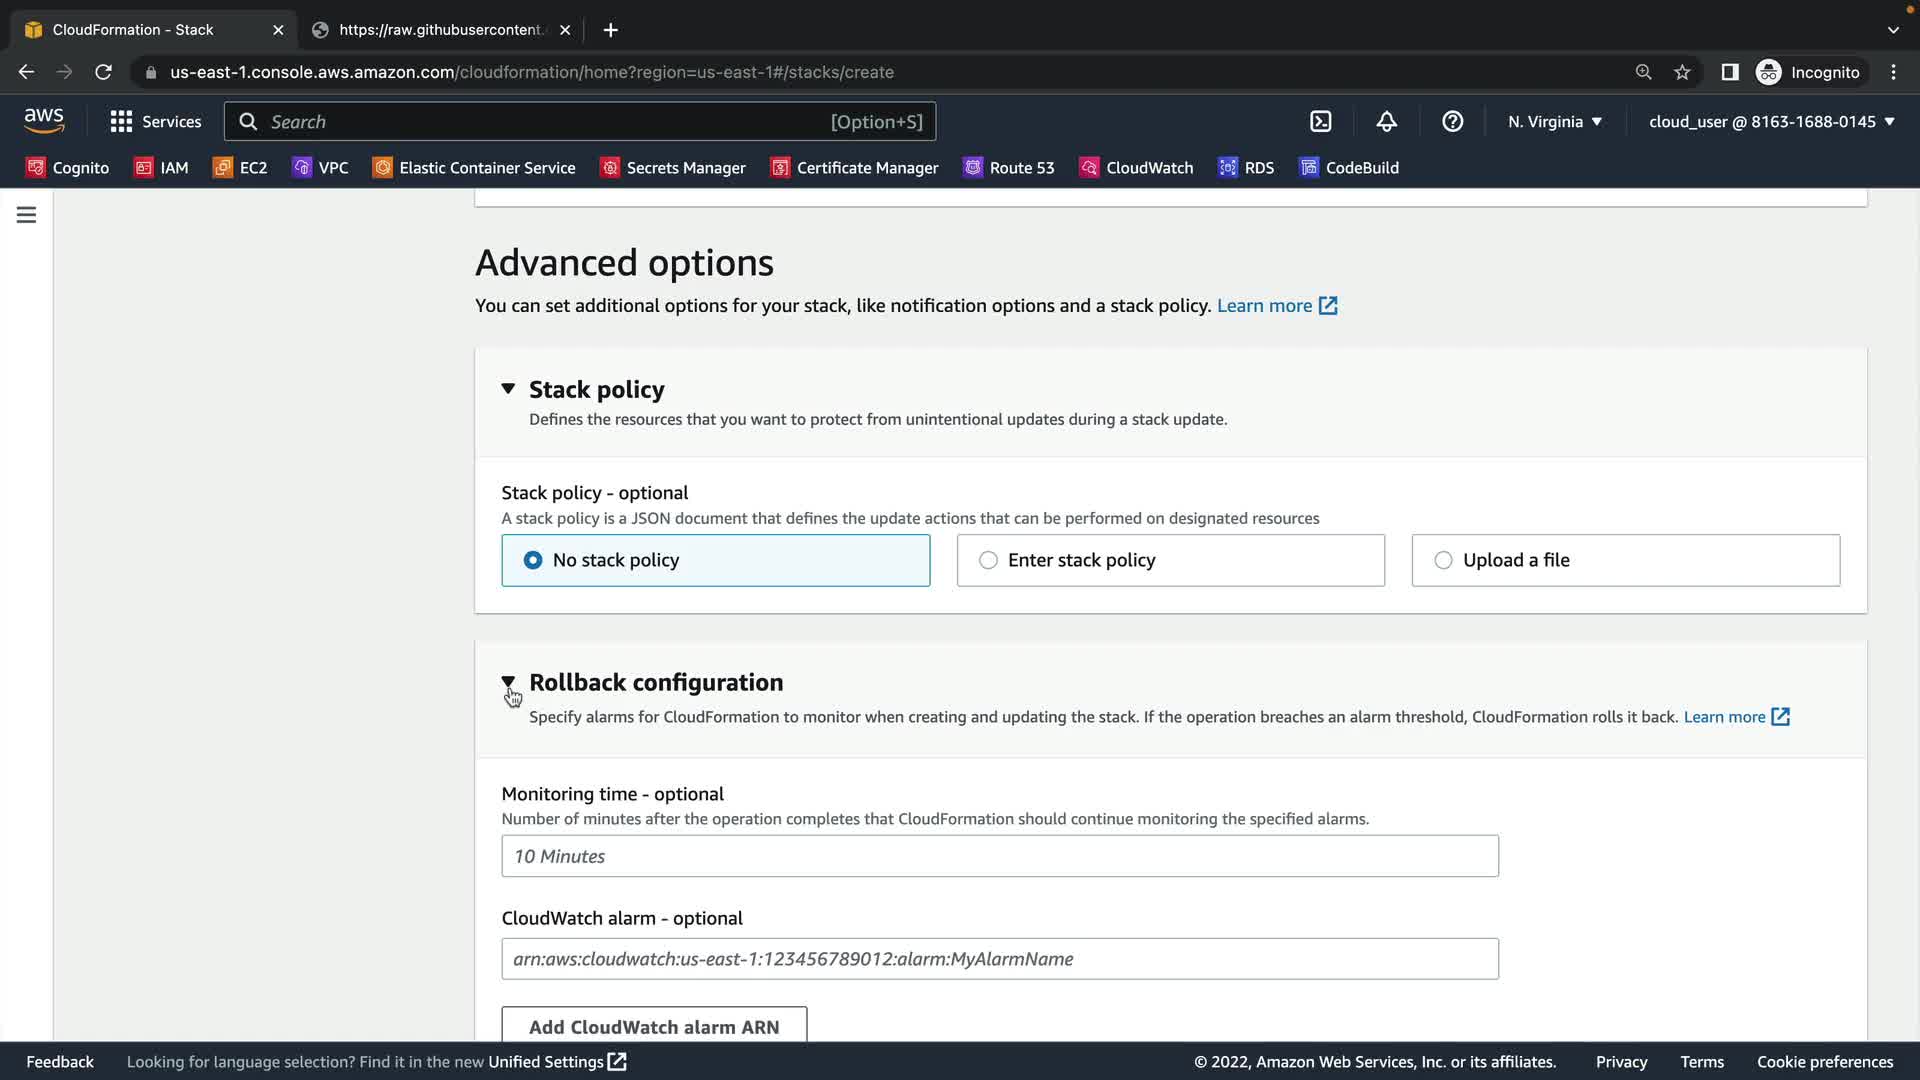Screen dimensions: 1920x1080
Task: Switch to the raw.githubusercontent browser tab
Action: pos(441,30)
